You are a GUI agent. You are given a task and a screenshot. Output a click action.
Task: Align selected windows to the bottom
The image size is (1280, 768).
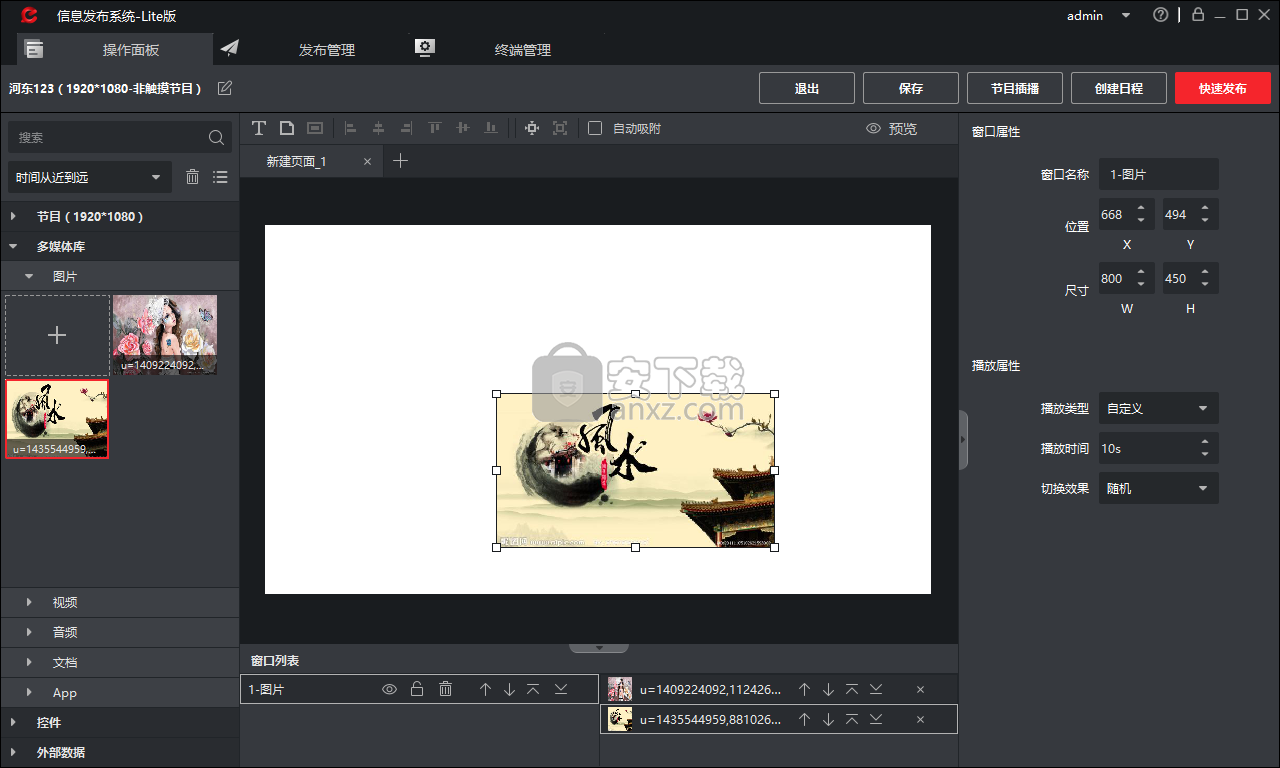(x=490, y=128)
